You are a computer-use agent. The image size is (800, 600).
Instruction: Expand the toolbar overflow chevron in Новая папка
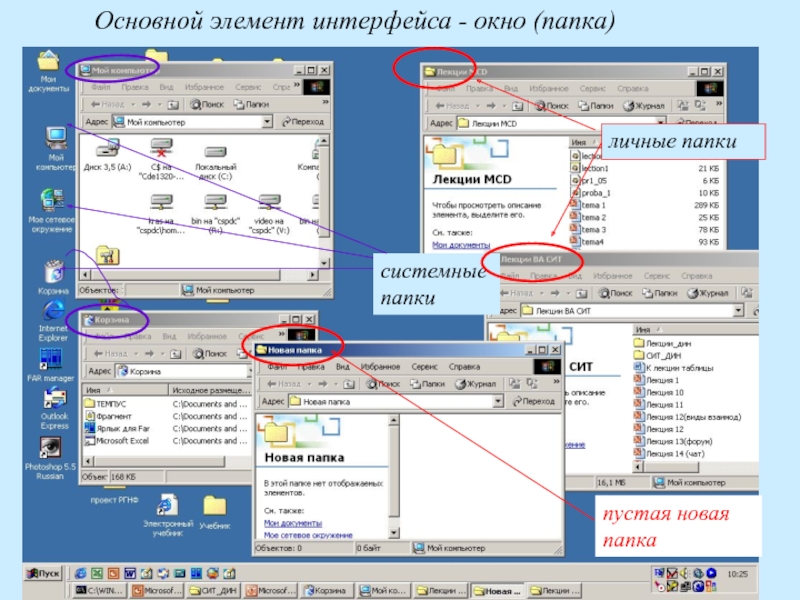click(556, 382)
